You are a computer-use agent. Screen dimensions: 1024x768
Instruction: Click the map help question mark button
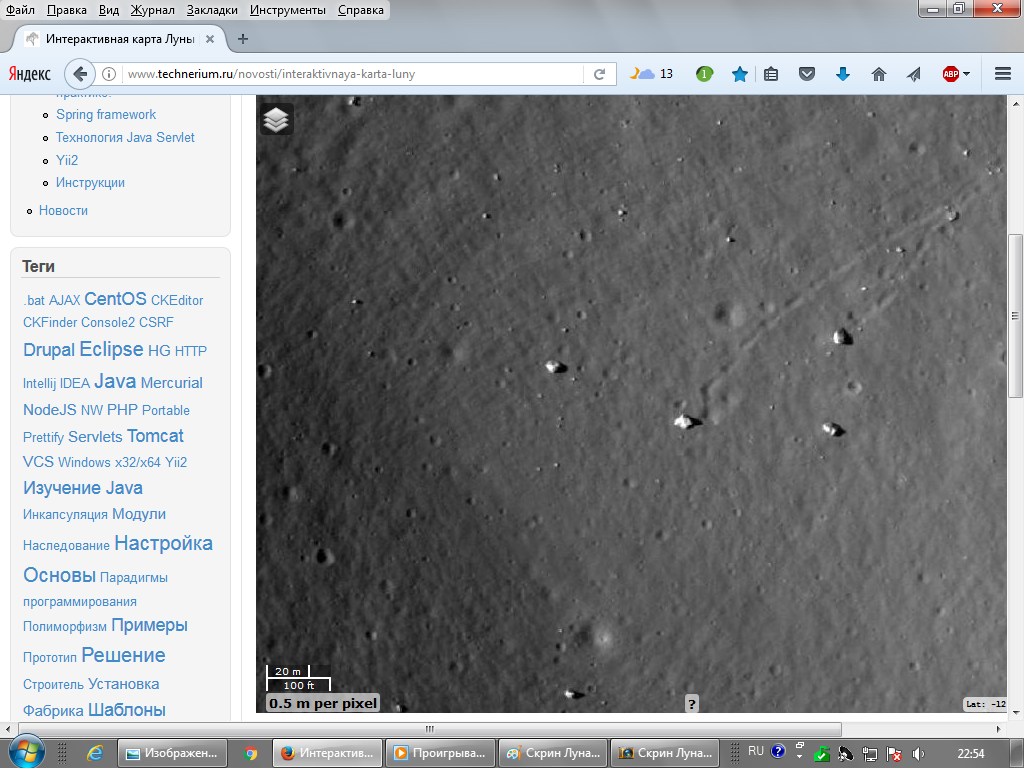click(692, 703)
